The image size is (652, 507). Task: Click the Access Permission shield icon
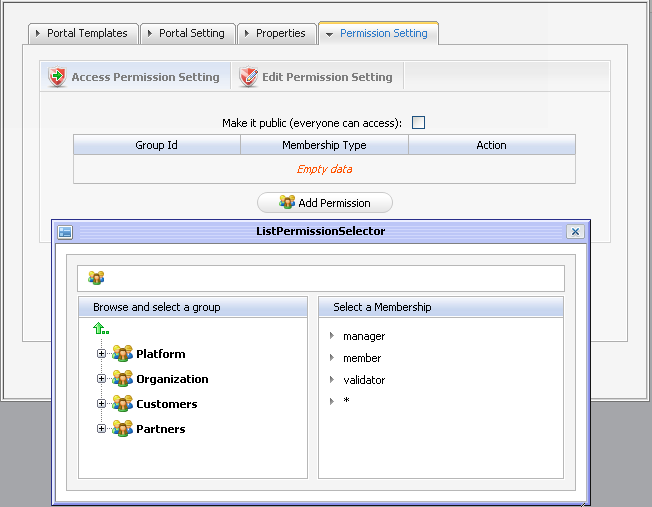58,77
